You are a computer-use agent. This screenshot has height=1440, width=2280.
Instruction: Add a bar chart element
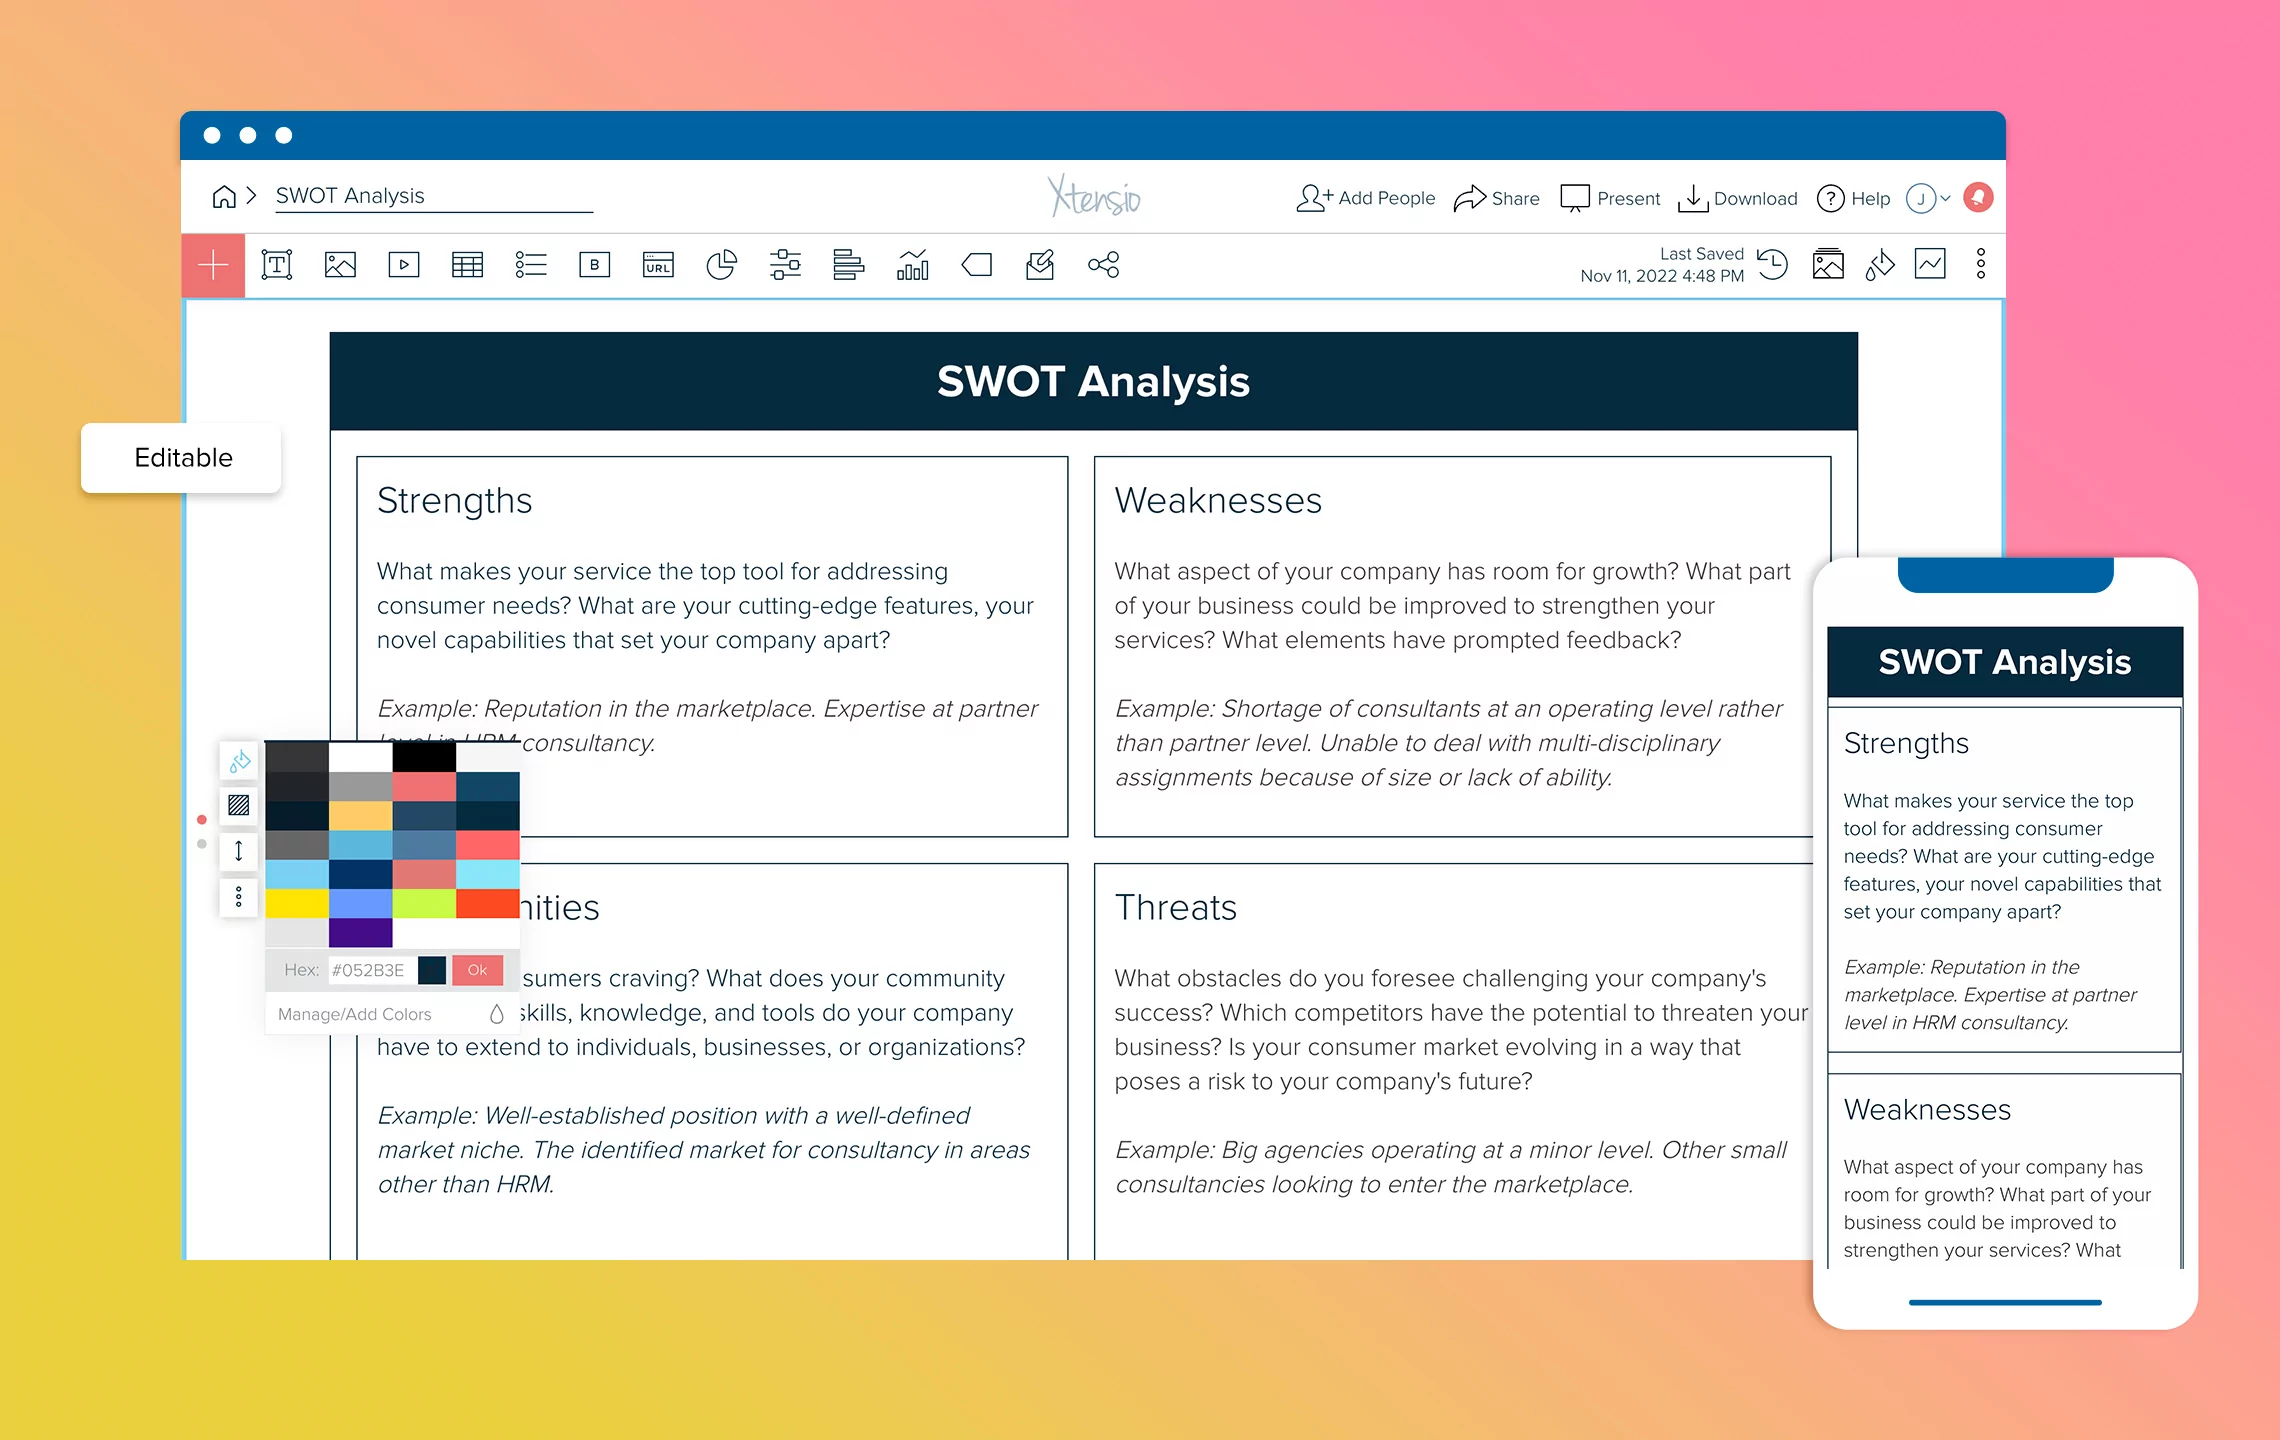click(x=913, y=264)
